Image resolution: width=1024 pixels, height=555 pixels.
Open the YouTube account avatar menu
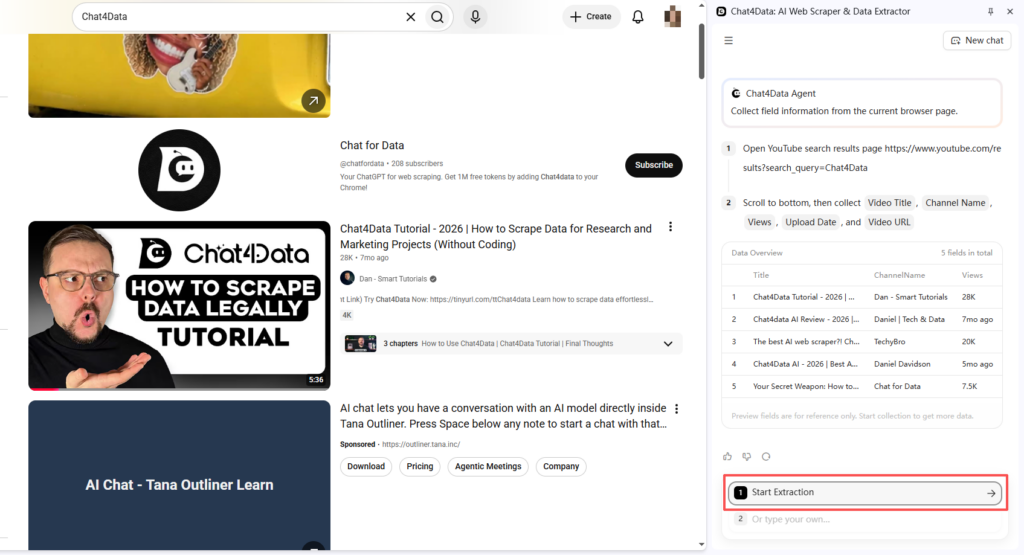[673, 17]
